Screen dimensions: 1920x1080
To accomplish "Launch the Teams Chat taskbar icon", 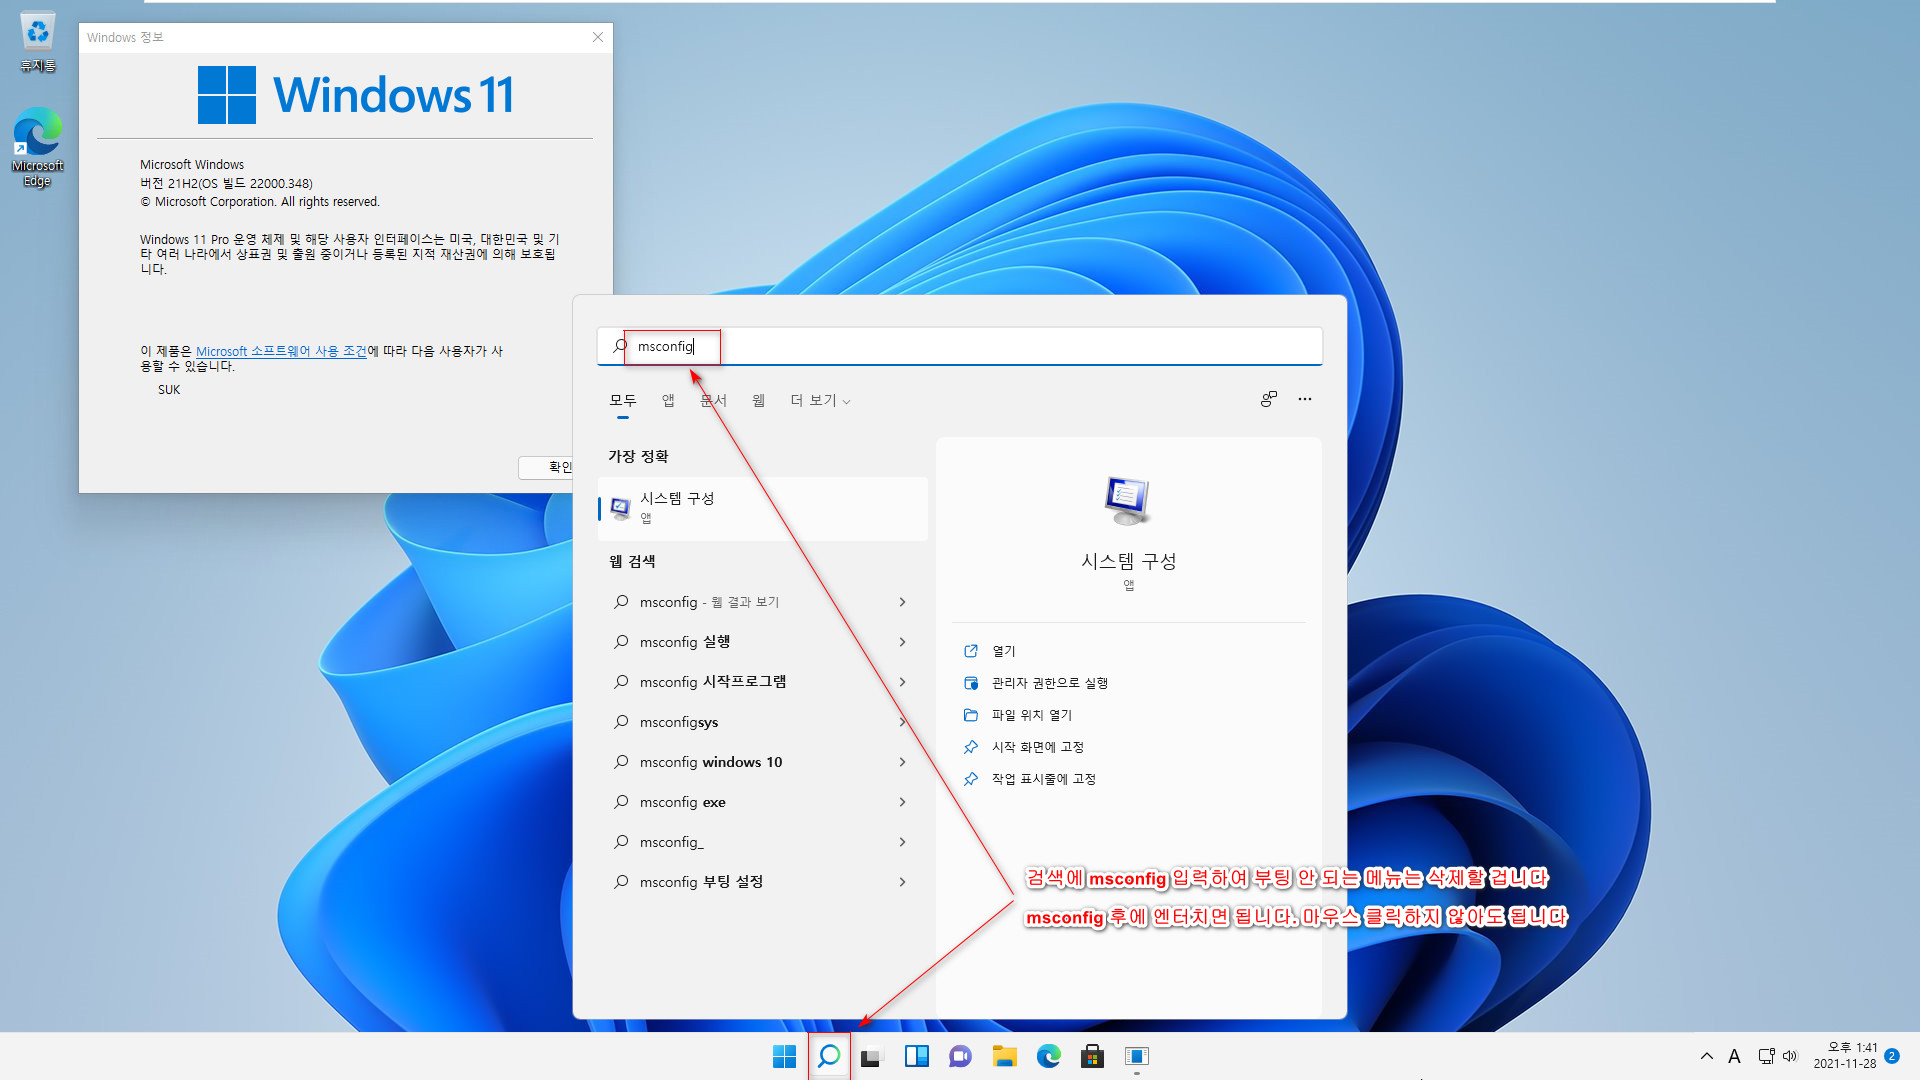I will tap(961, 1056).
